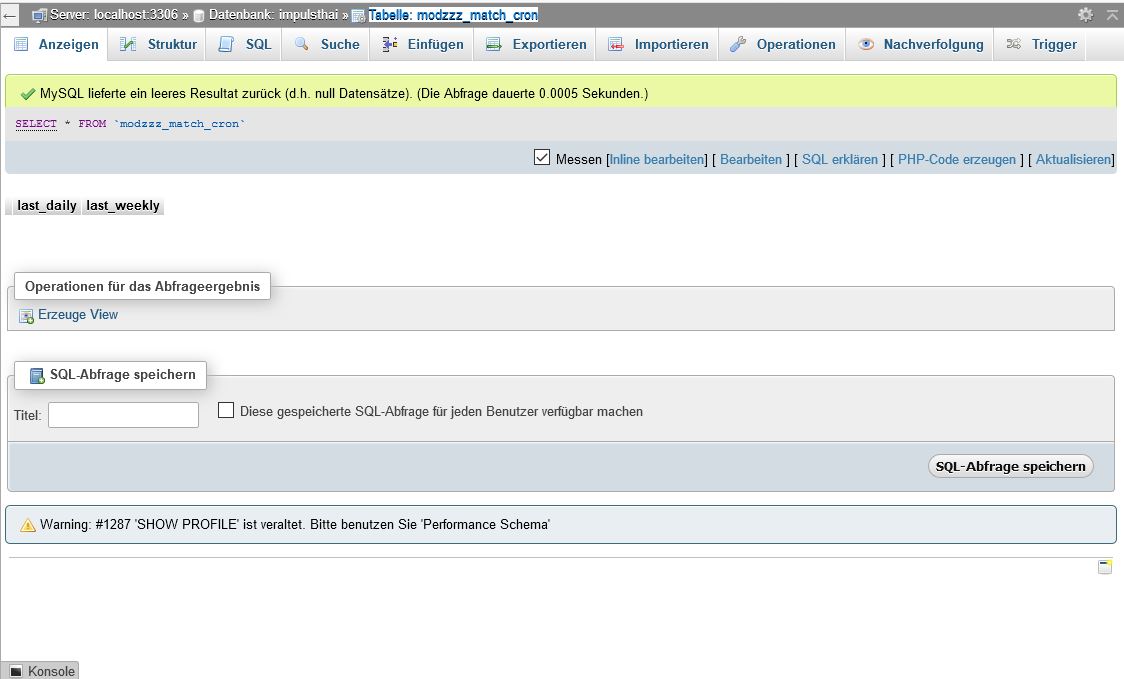Click the PHP-Code erzeugen link
This screenshot has height=679, width=1124.
[x=956, y=159]
